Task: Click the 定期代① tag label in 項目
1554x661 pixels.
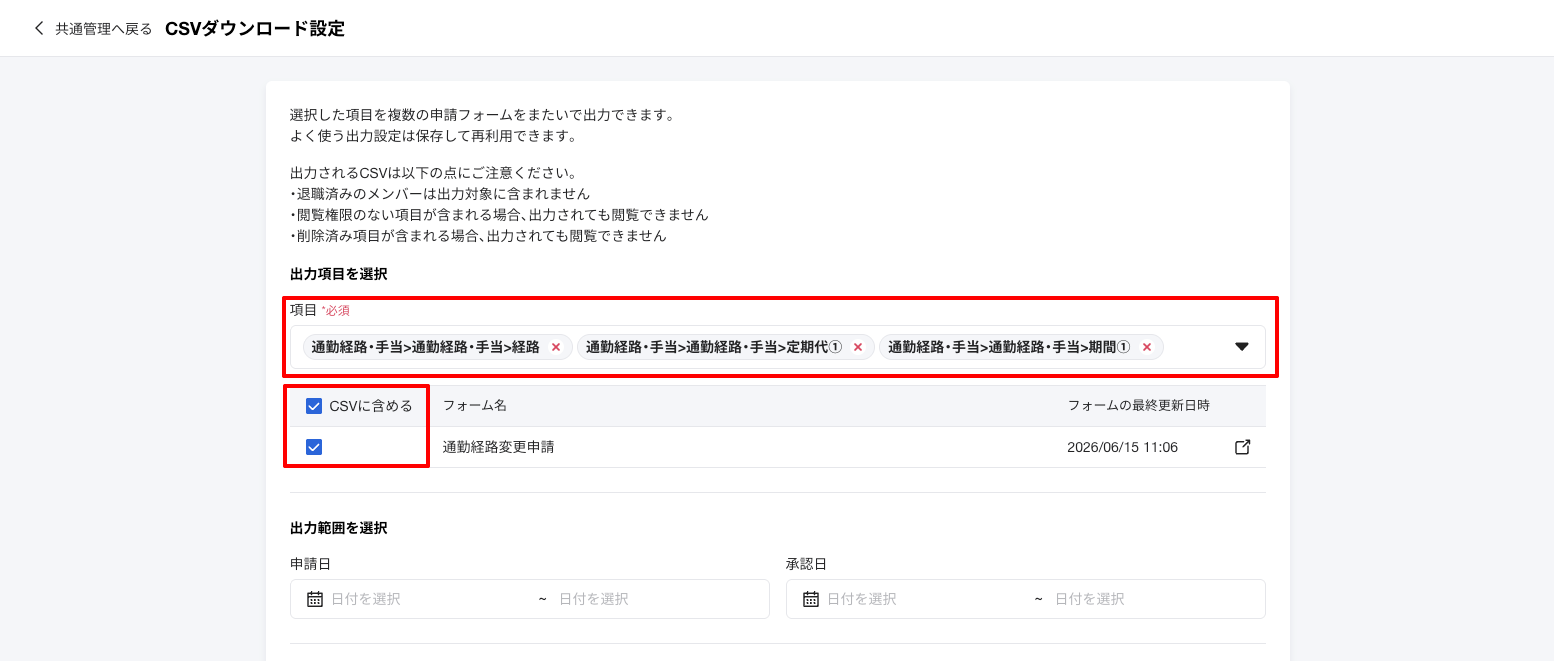Action: tap(714, 347)
